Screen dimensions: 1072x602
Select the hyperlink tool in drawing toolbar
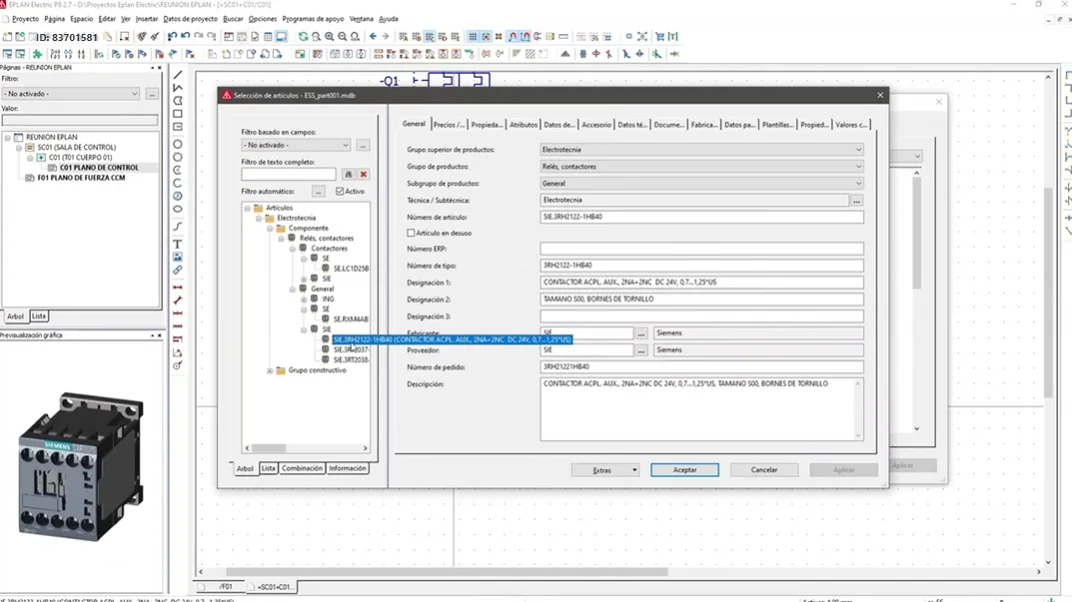(x=178, y=270)
